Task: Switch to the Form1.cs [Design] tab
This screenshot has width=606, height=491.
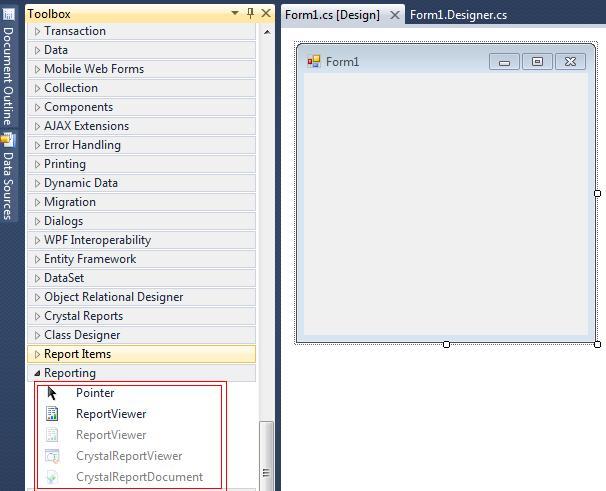Action: (332, 15)
